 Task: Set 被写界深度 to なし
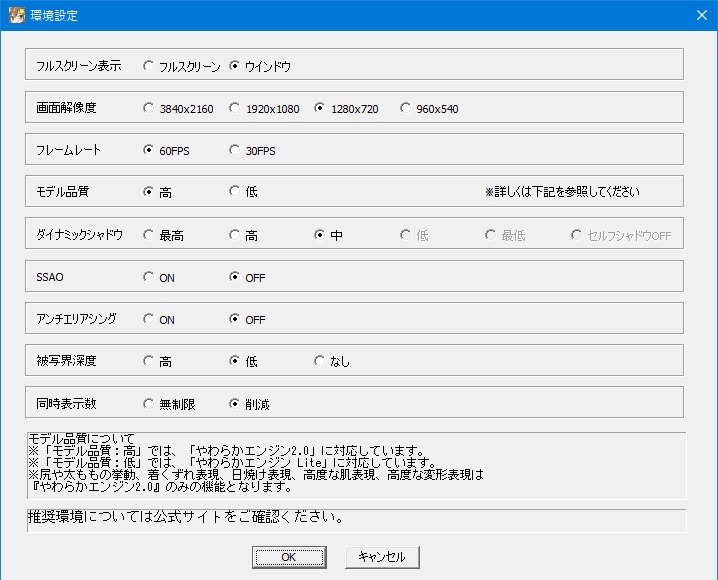click(x=320, y=361)
